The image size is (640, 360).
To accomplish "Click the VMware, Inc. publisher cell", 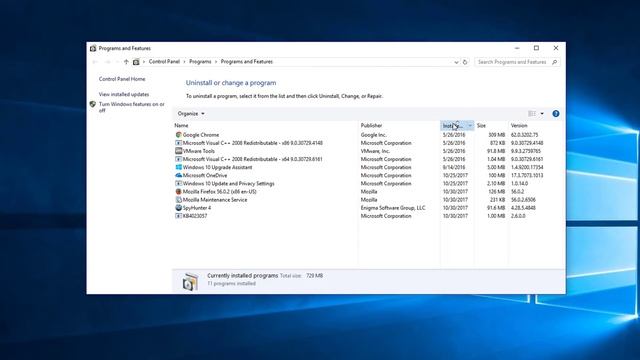I will (376, 151).
